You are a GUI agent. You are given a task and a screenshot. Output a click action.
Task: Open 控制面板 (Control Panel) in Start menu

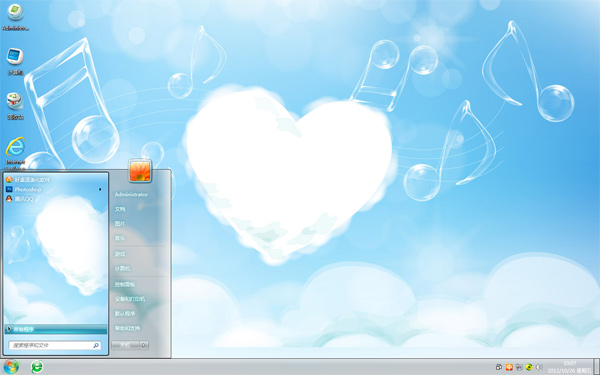pos(125,285)
